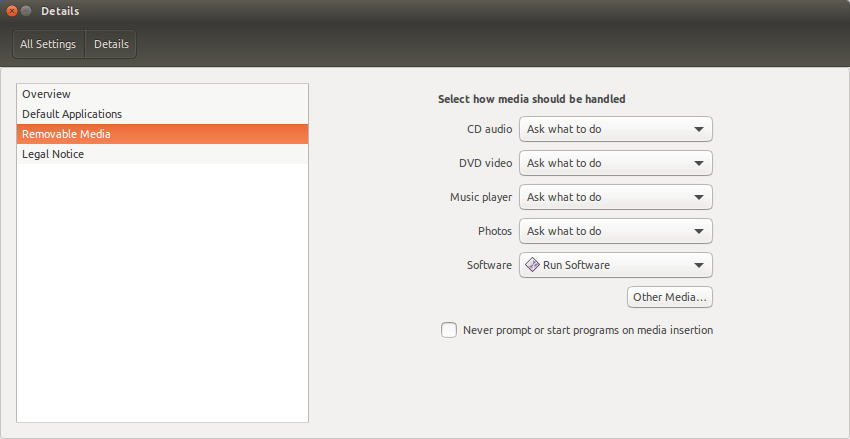Open the Photos action dropdown
Screen dimensions: 850x439
616,231
